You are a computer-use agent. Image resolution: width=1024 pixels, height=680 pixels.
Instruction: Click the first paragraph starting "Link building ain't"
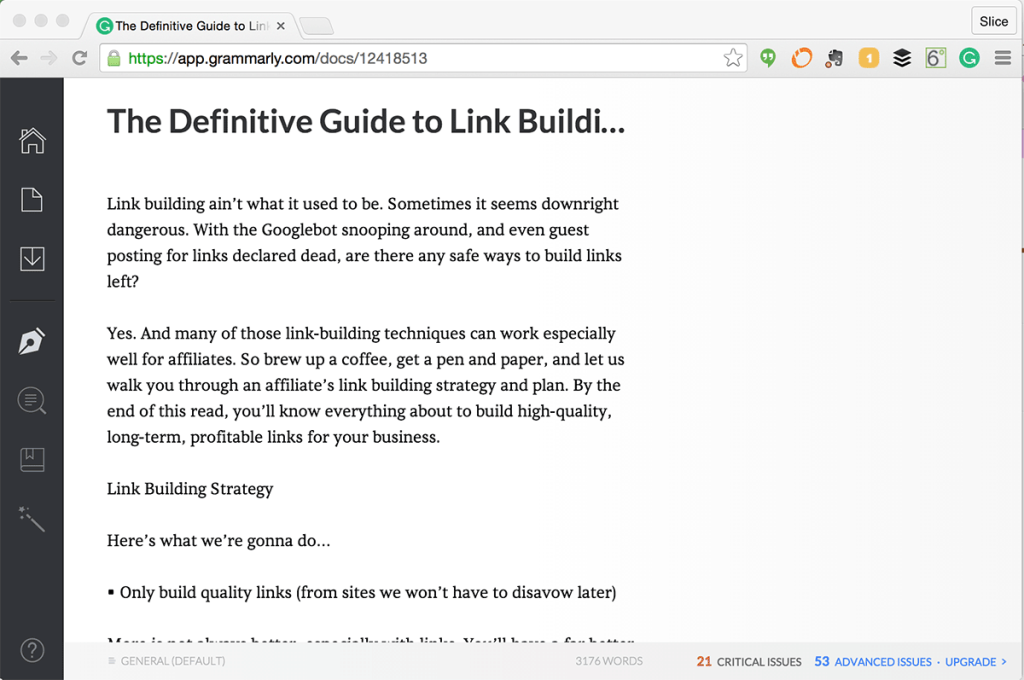tap(364, 242)
